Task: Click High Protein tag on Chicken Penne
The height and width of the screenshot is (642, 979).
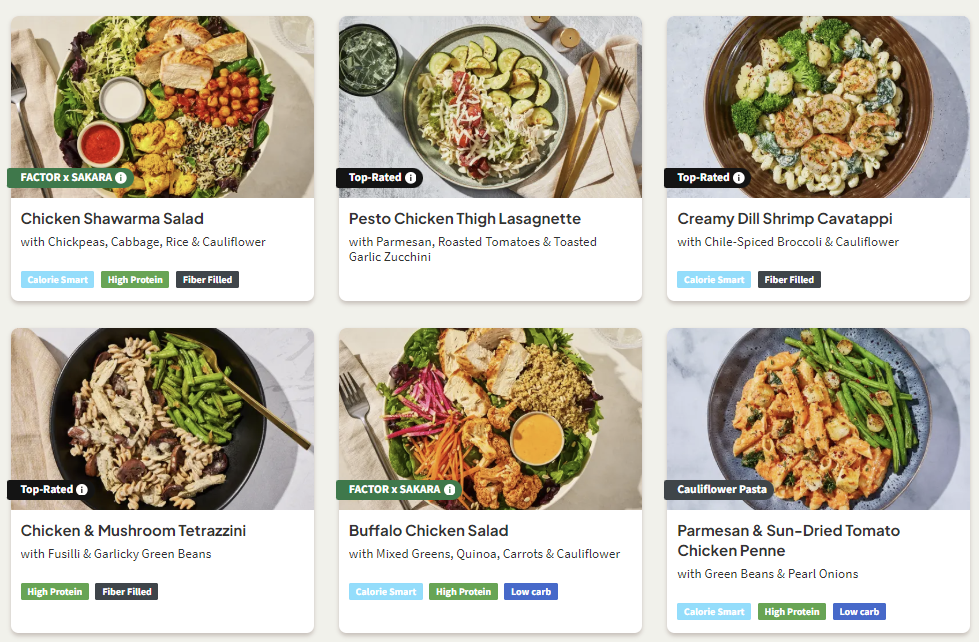Action: pyautogui.click(x=791, y=612)
